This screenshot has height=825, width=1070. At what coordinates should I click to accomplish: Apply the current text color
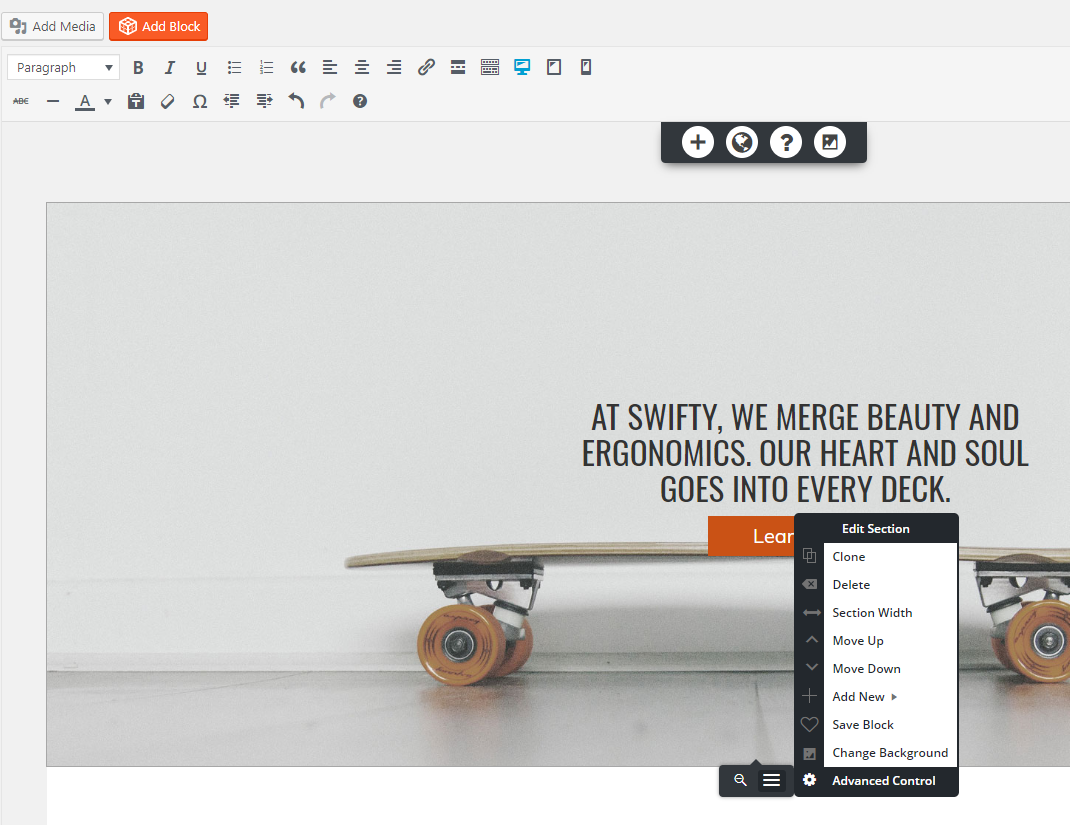[x=85, y=102]
